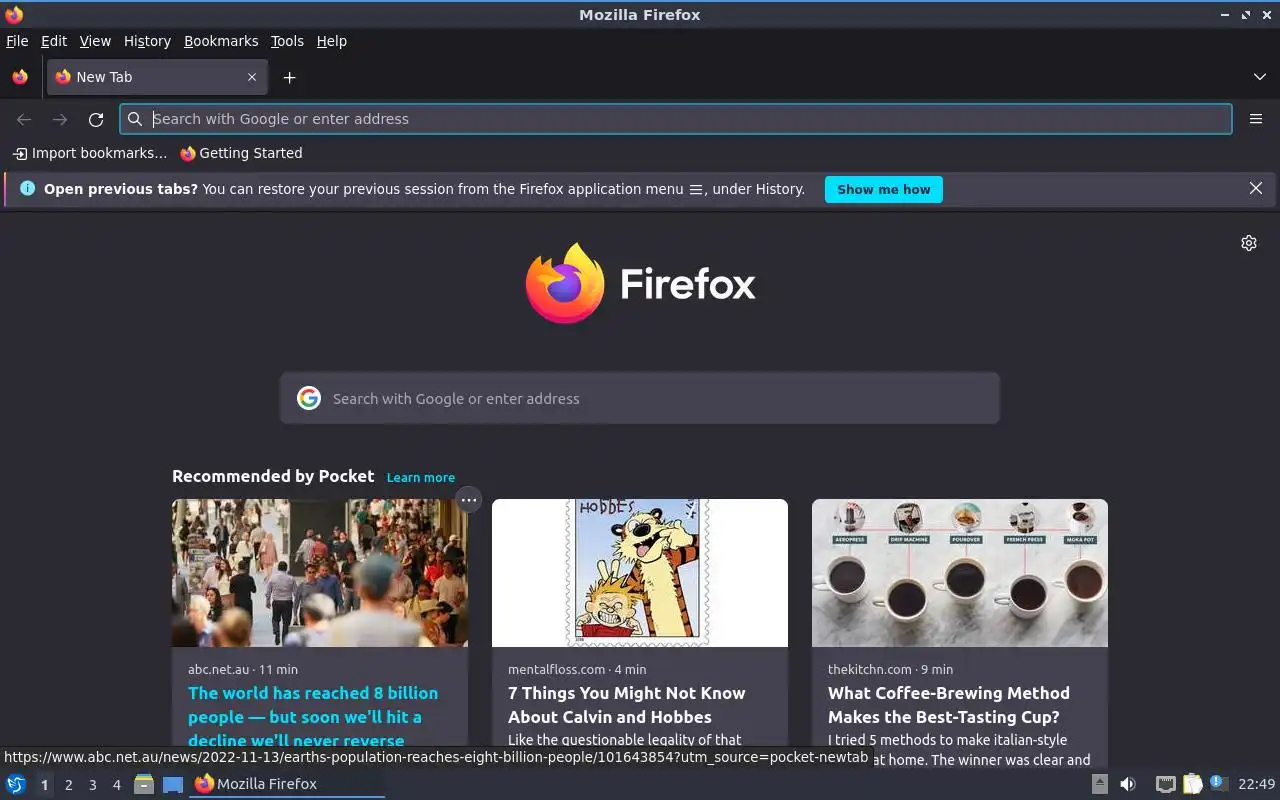Select the New Tab tab

tap(156, 77)
